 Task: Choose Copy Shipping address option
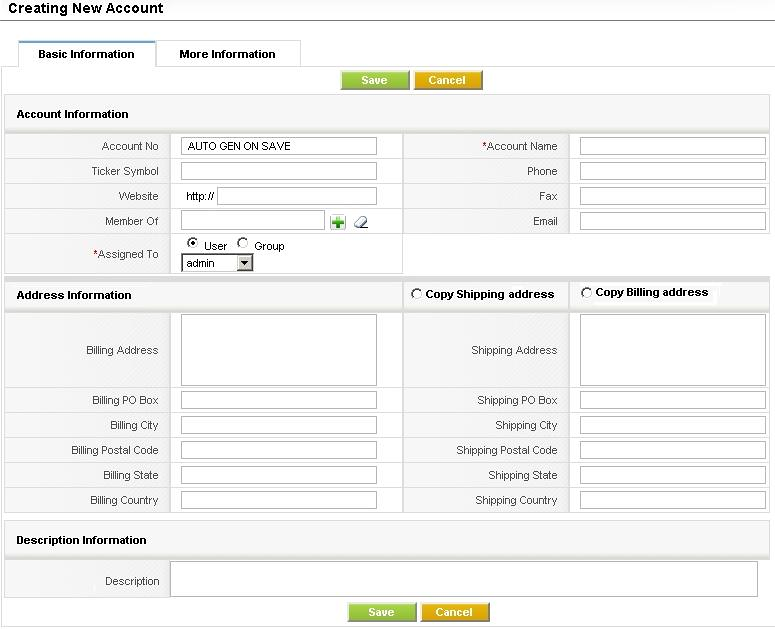416,294
